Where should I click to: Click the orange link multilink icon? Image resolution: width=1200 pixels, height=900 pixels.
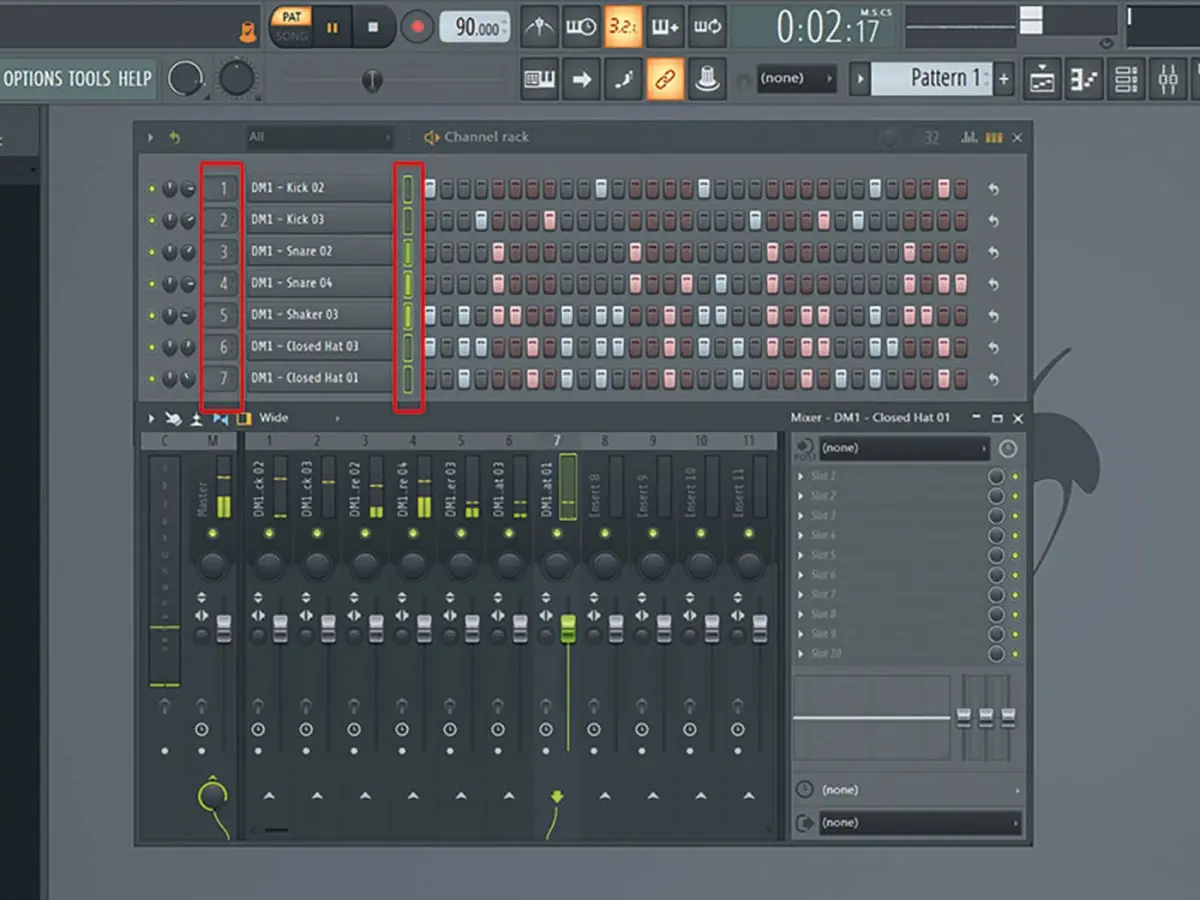click(x=664, y=80)
